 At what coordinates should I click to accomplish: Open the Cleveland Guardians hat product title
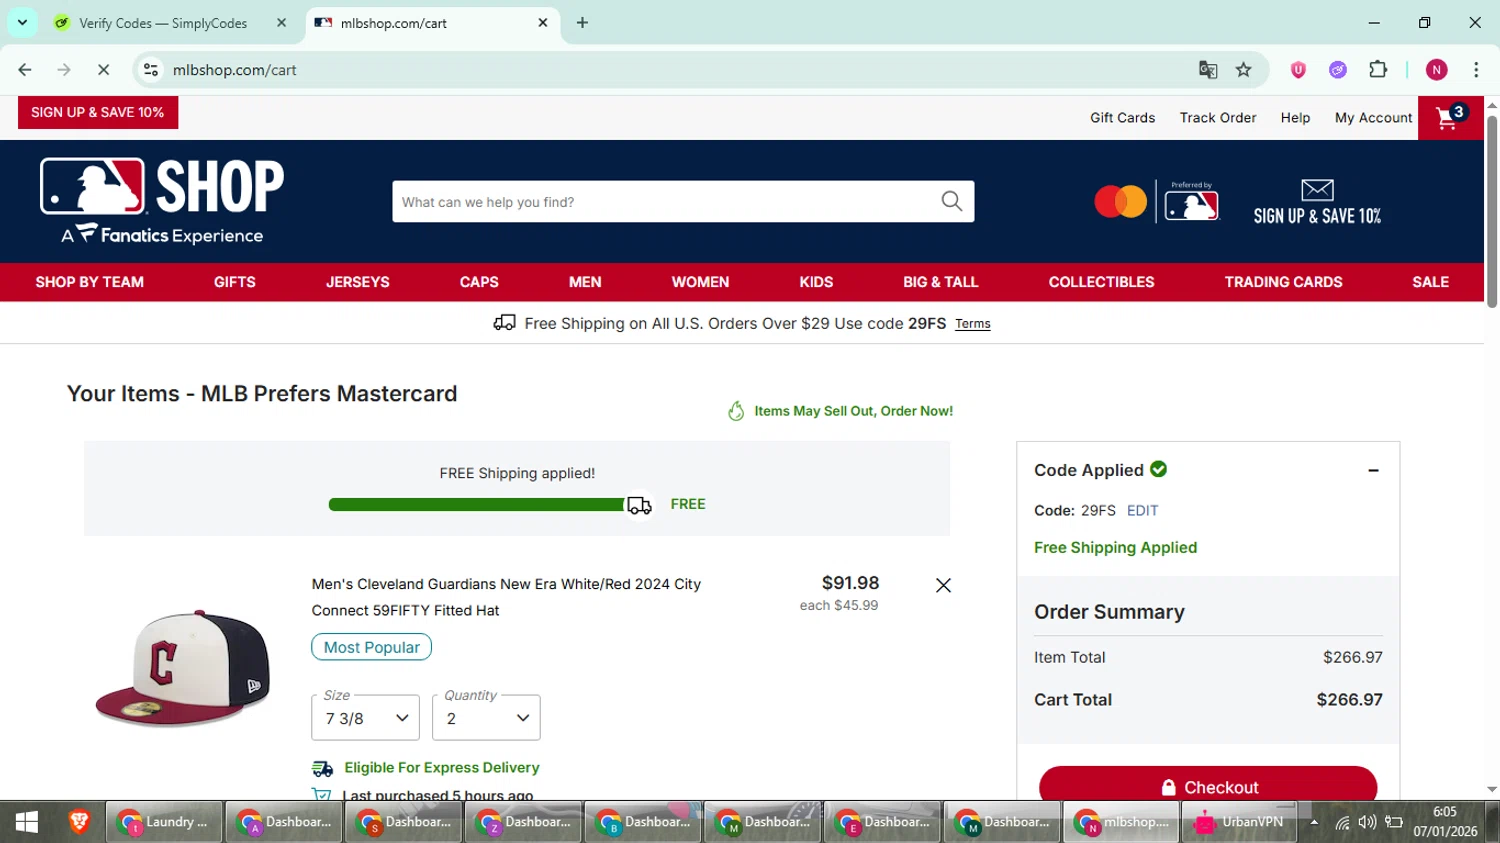click(x=506, y=597)
